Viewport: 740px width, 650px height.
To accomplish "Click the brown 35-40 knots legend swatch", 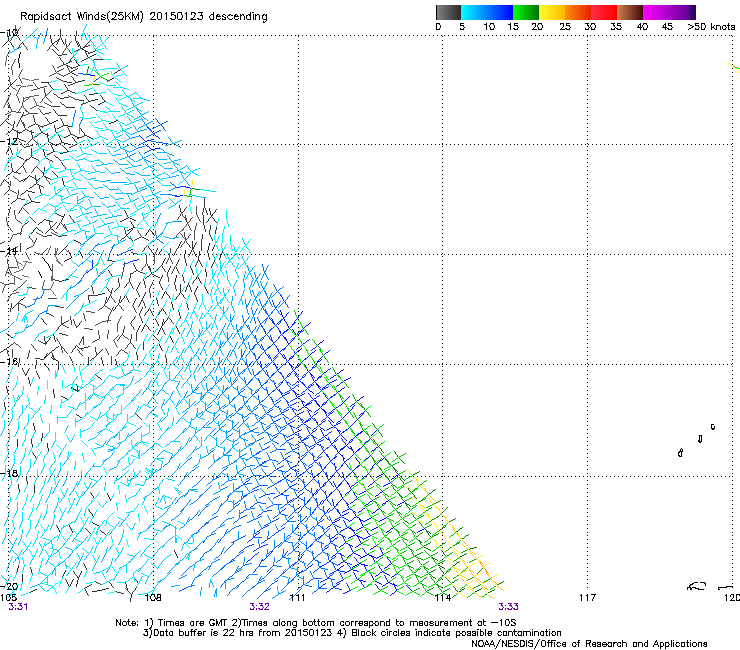I will (630, 12).
